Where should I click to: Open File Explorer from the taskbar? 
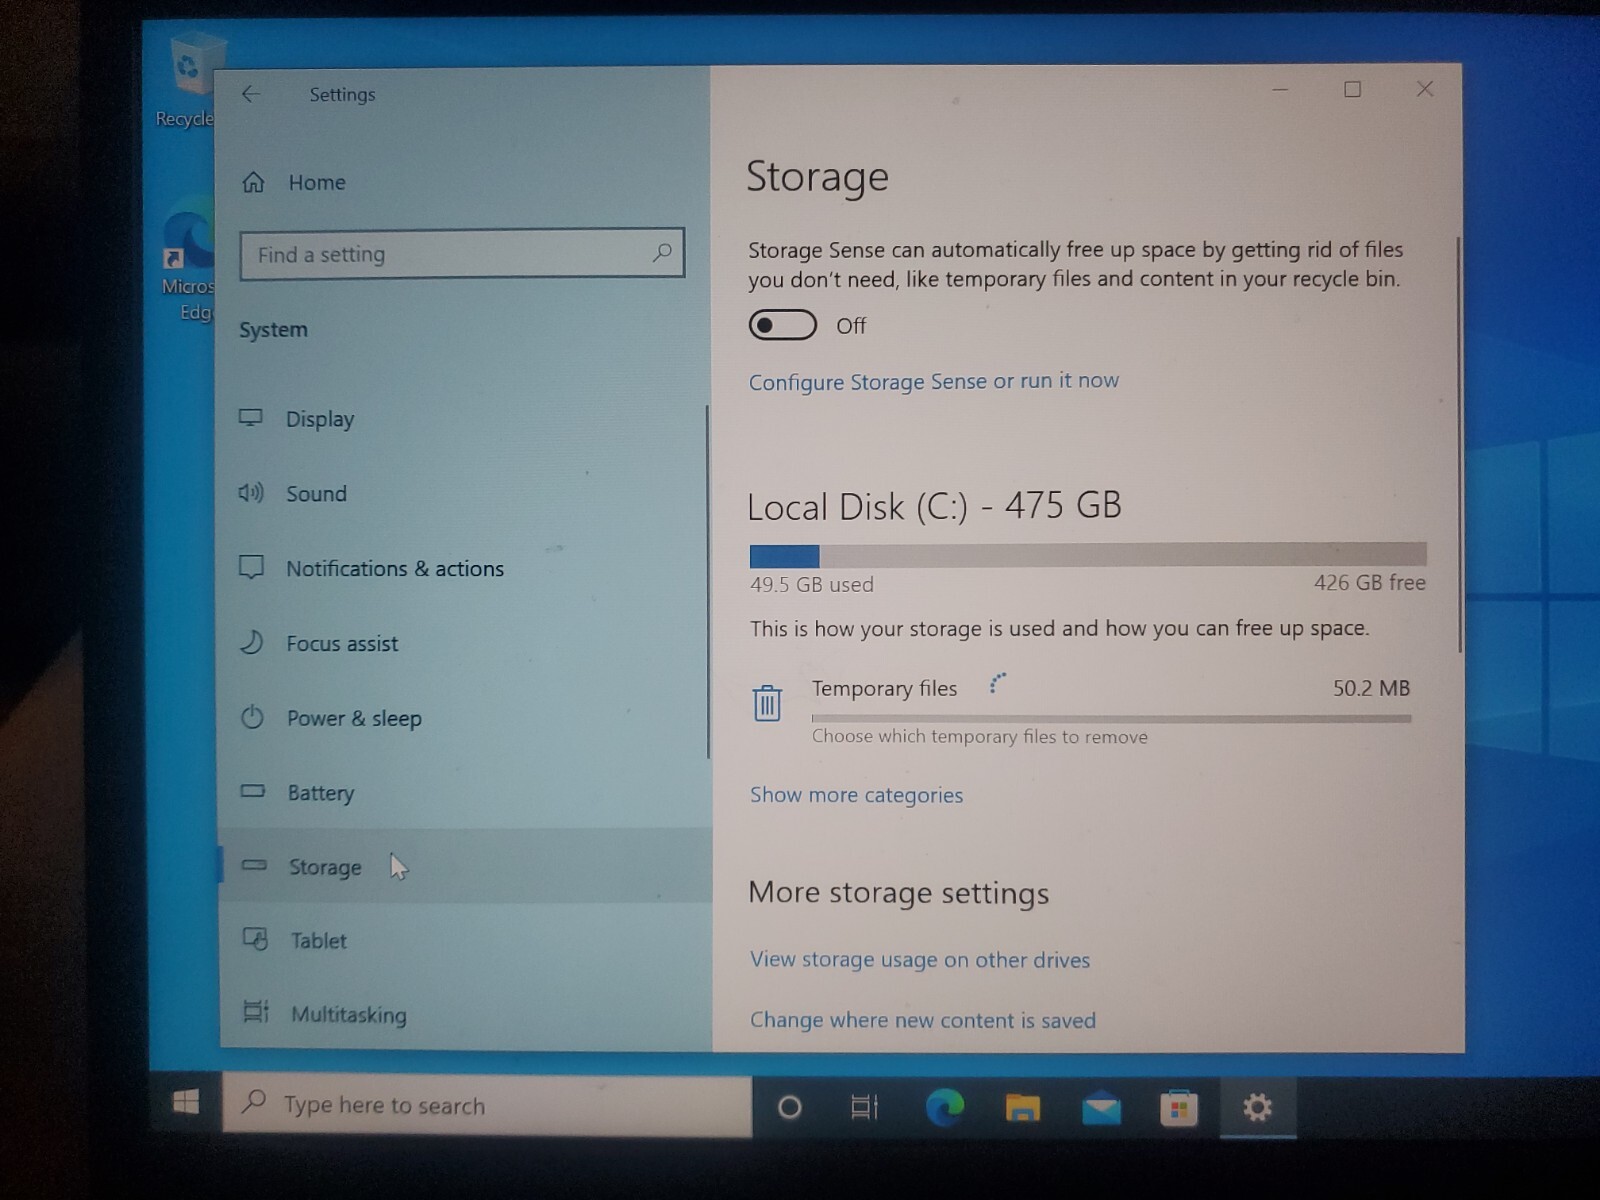pyautogui.click(x=1022, y=1108)
